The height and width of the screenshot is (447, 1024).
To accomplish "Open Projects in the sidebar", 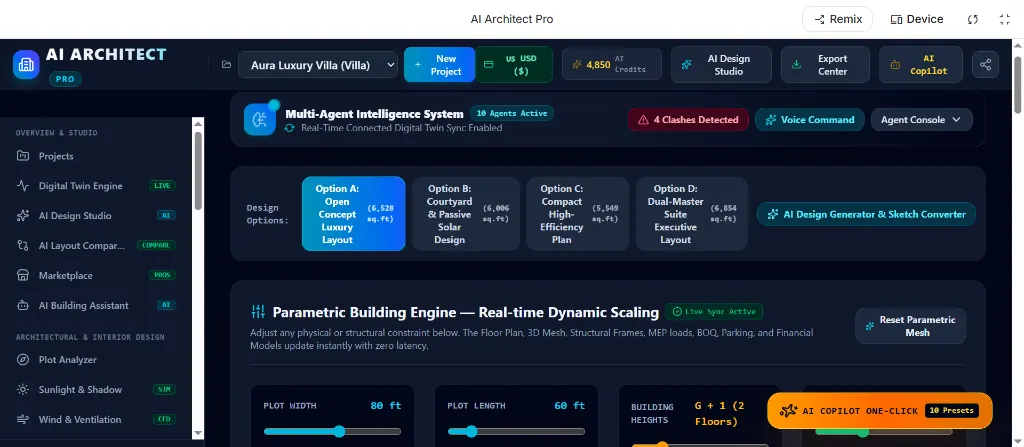I will point(97,156).
